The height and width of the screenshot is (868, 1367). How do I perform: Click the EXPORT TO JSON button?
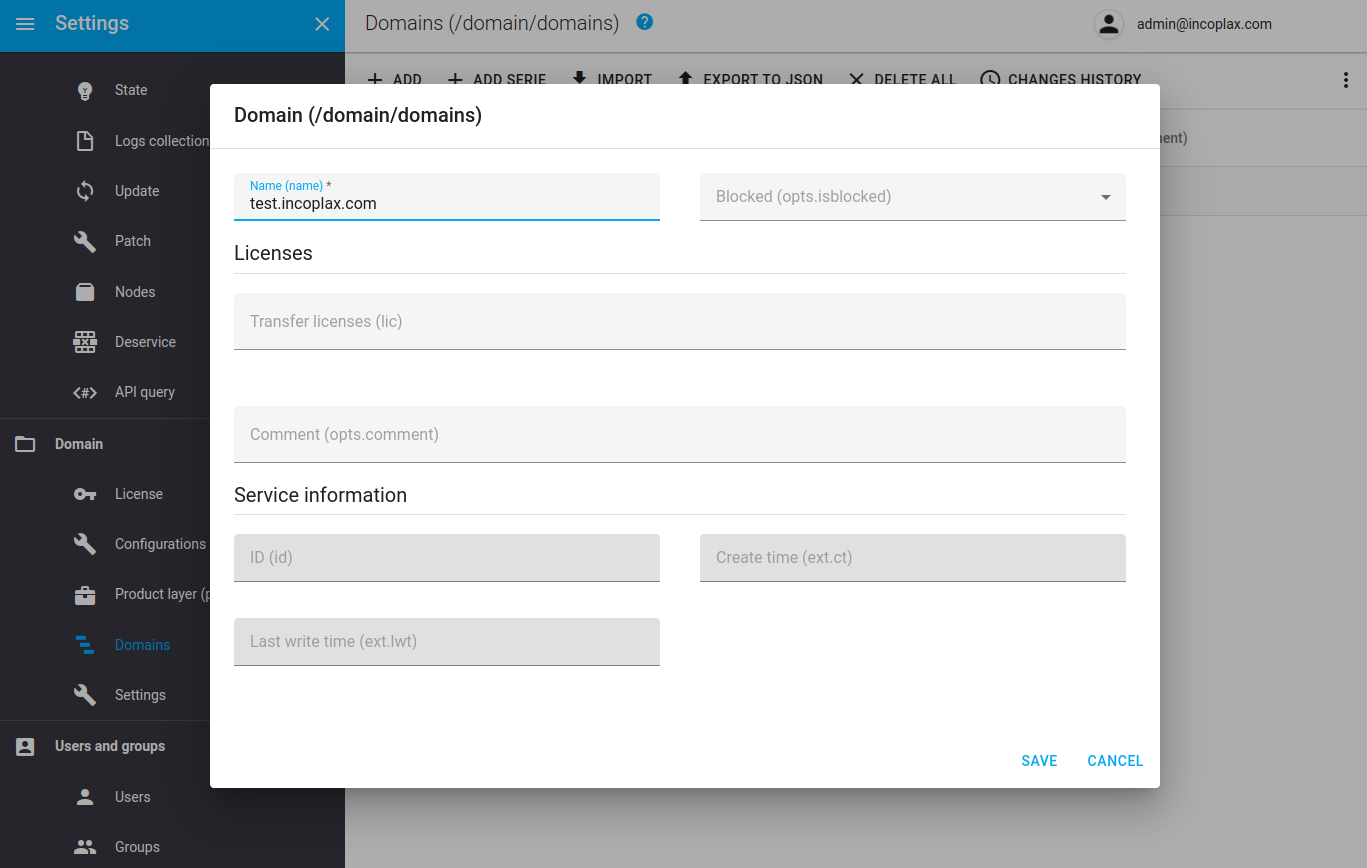(750, 80)
